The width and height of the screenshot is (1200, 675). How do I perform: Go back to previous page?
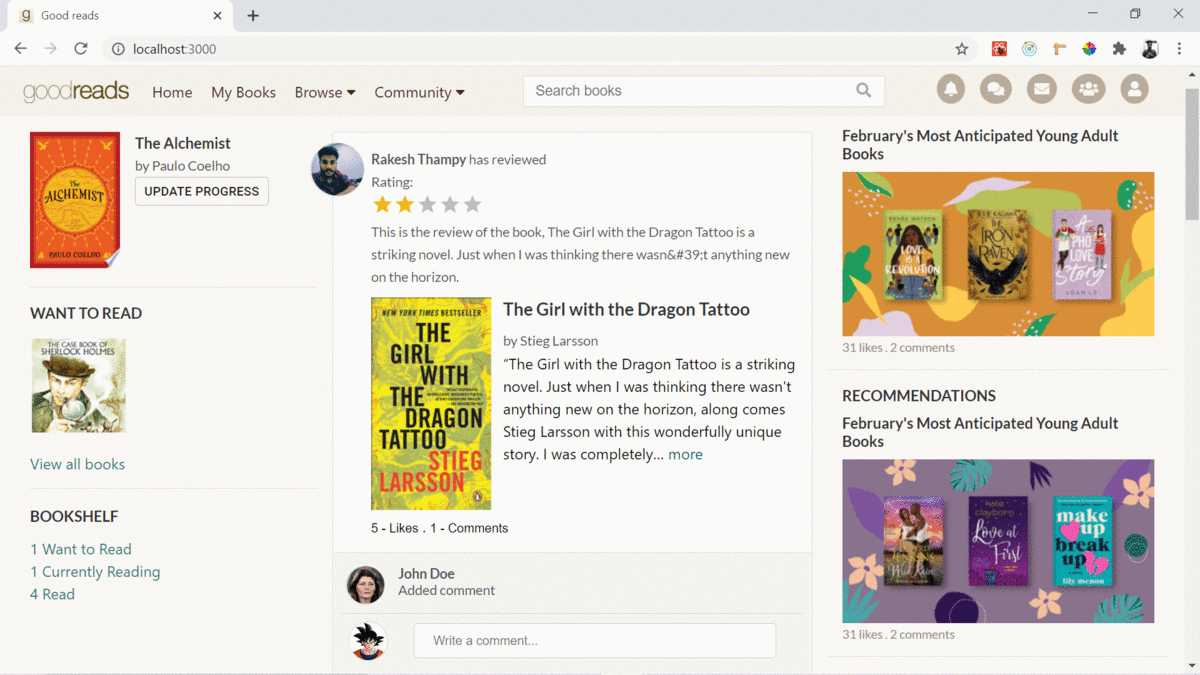pos(20,49)
